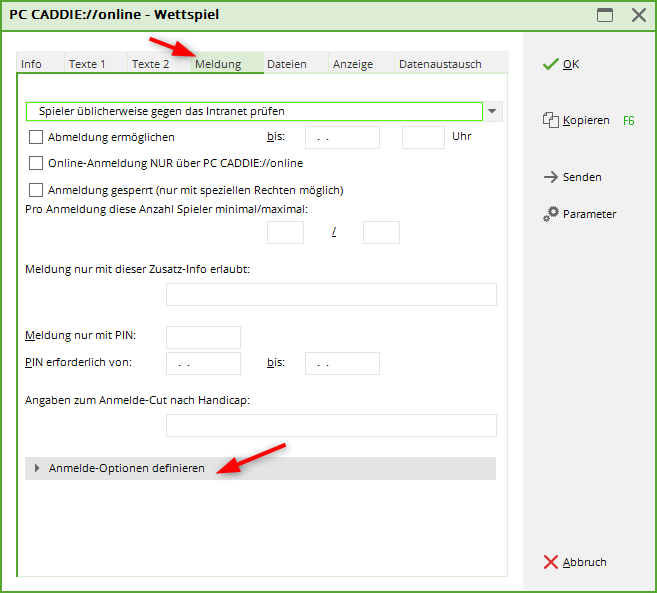The image size is (657, 593).
Task: Focus the Anmelde-Cut nach Handicap field
Action: pos(331,426)
